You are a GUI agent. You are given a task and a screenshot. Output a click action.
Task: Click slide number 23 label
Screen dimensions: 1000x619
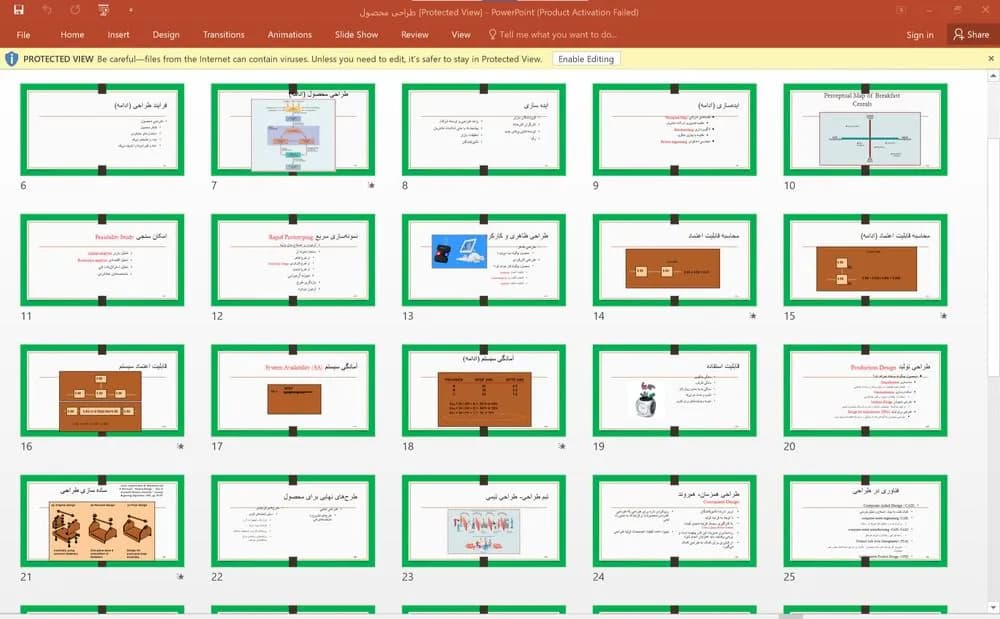(408, 577)
